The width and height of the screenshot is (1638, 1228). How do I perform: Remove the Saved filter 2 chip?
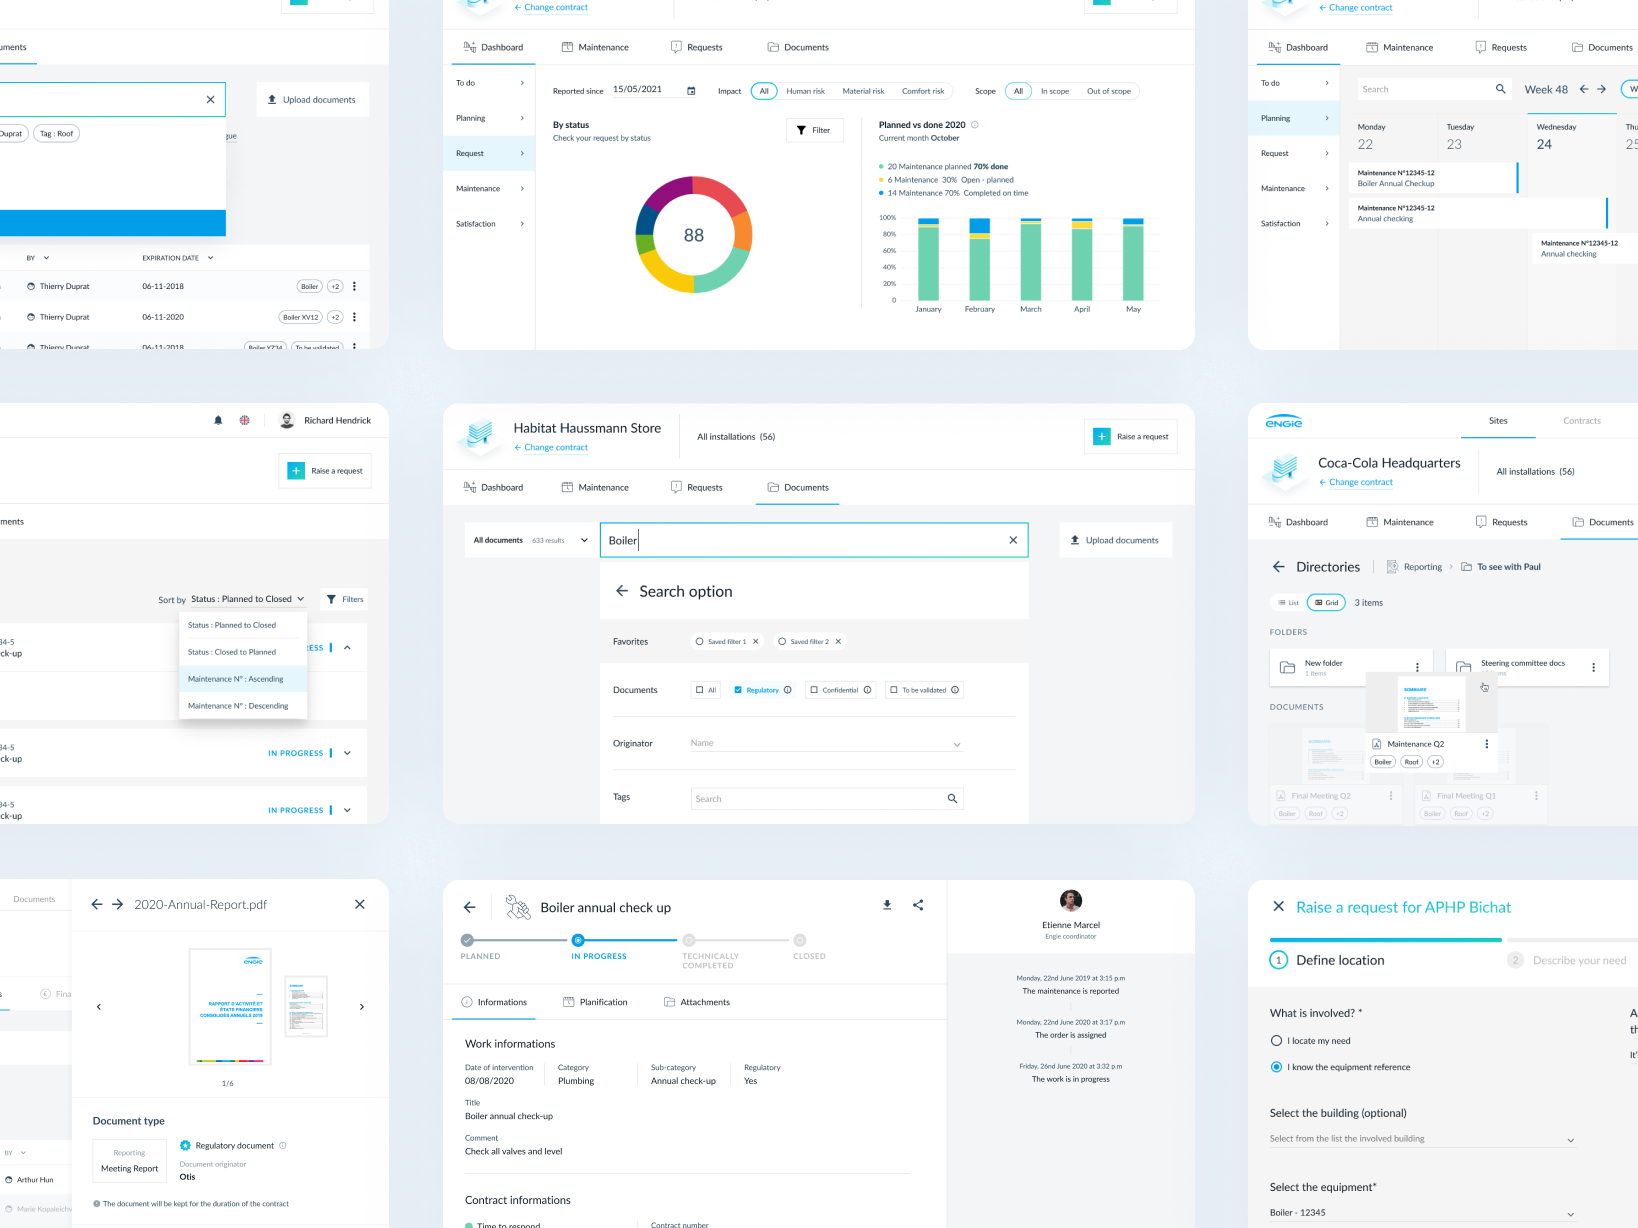click(838, 642)
